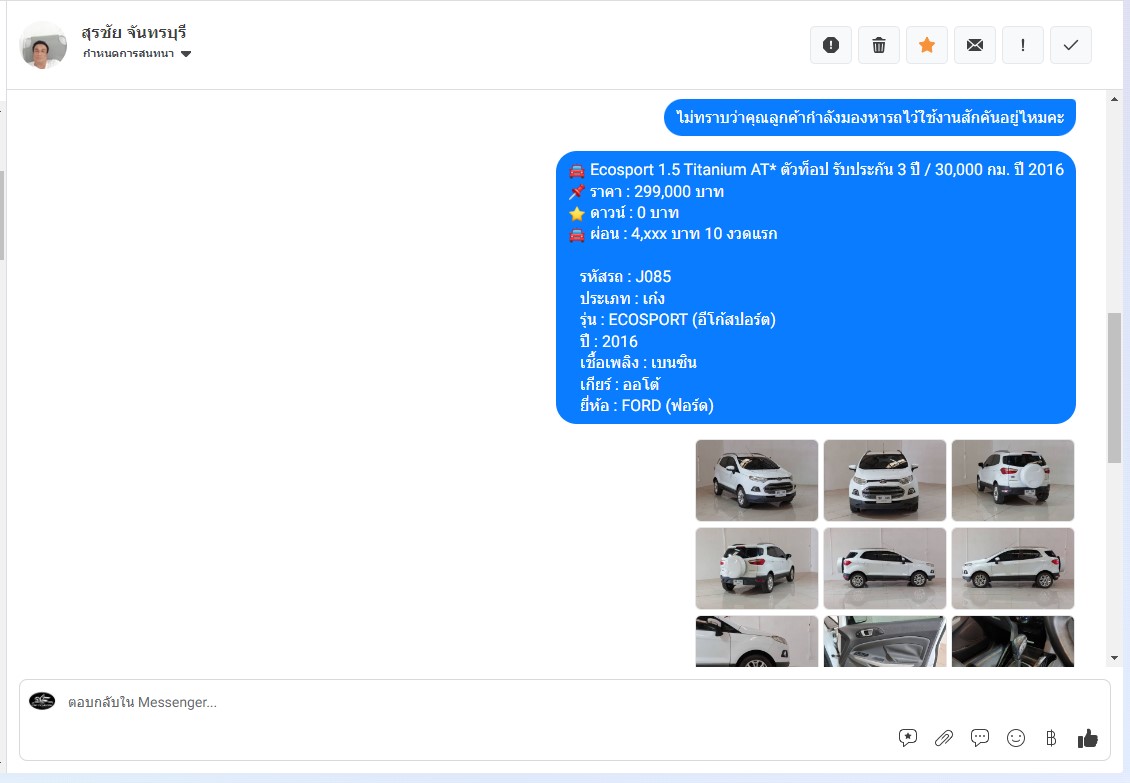Click the ยี่ห้อ : FORD line
Image resolution: width=1130 pixels, height=783 pixels.
tap(646, 405)
